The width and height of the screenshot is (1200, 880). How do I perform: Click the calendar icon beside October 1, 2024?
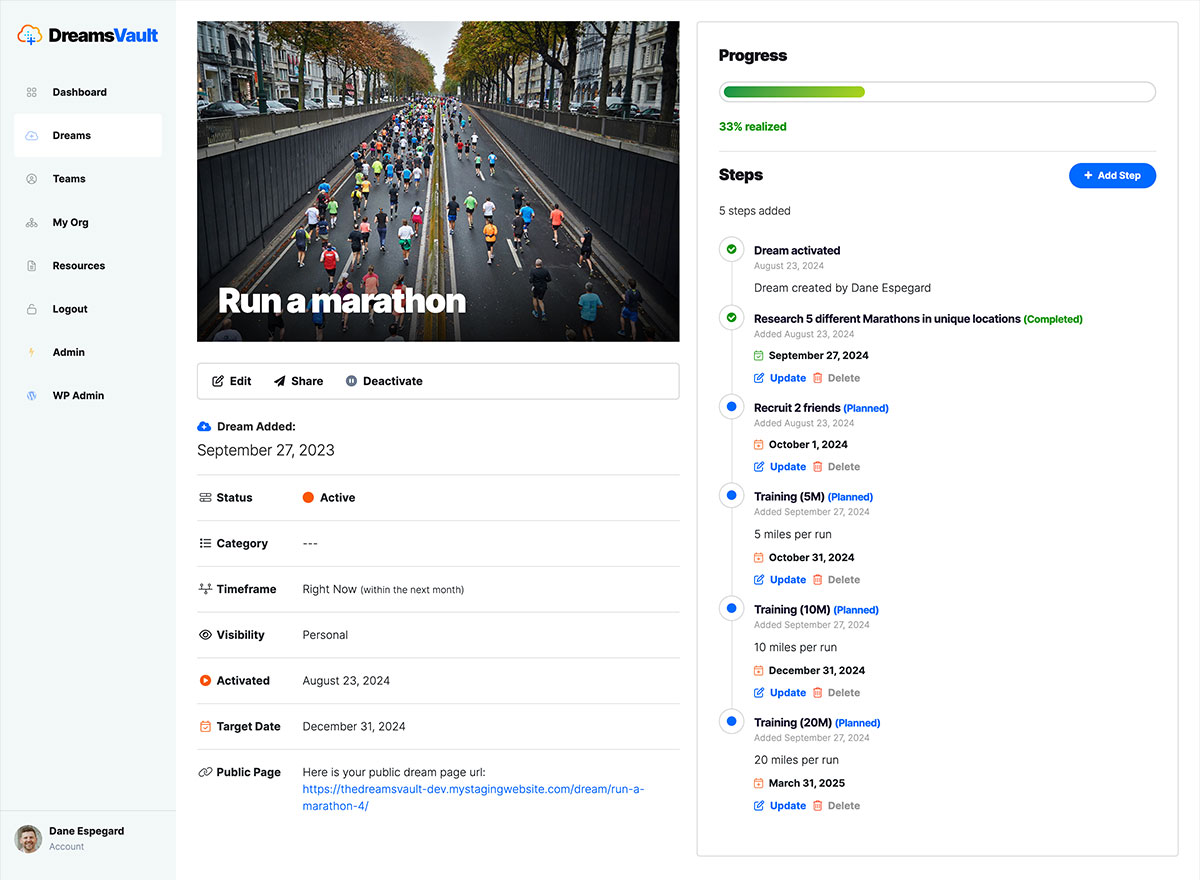point(759,444)
